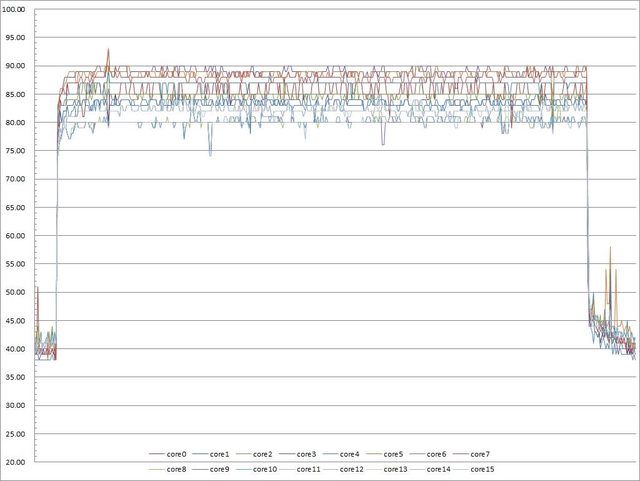Click the 100.00 y-axis label
The height and width of the screenshot is (481, 640).
17,9
